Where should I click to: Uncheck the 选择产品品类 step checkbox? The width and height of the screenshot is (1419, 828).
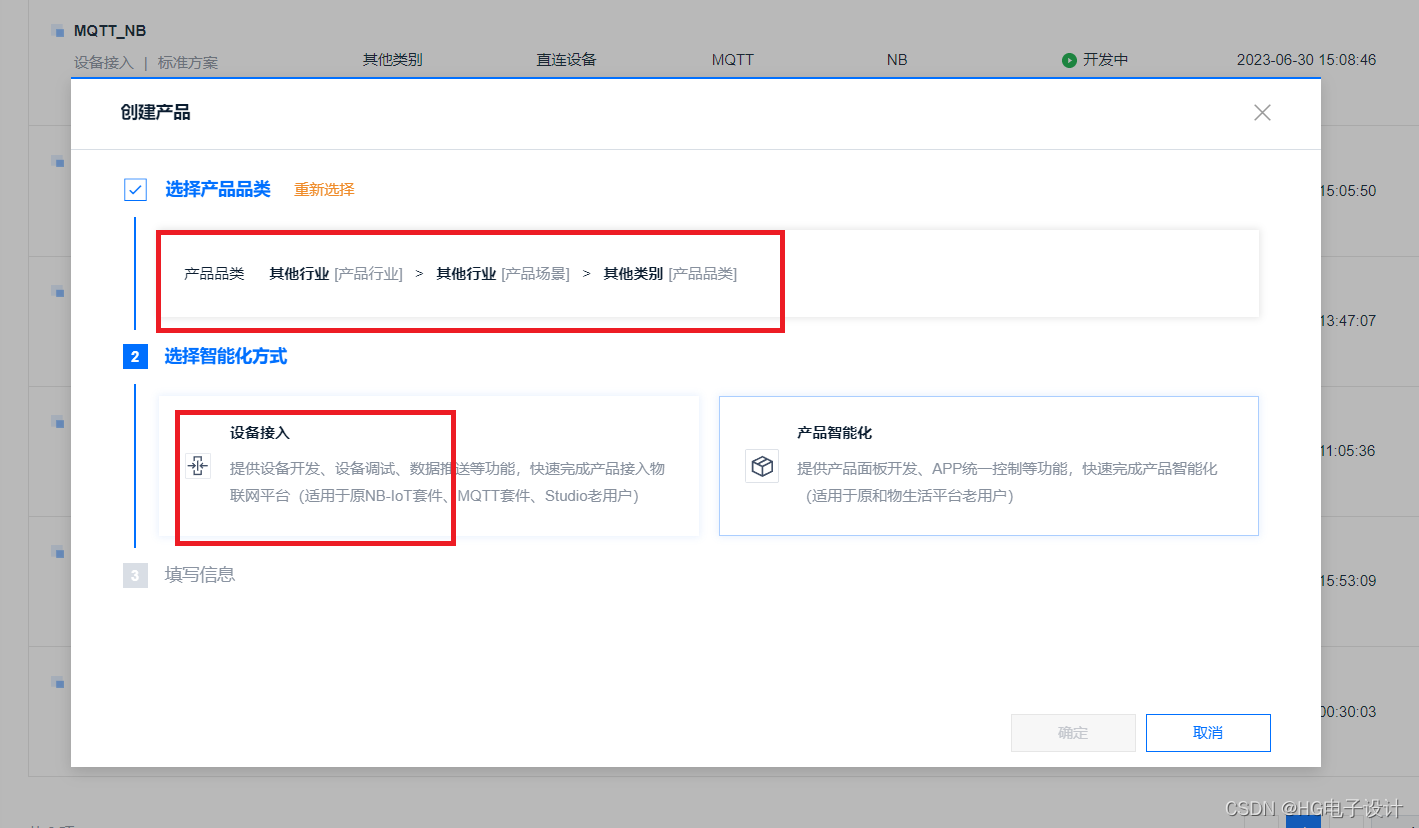point(135,189)
